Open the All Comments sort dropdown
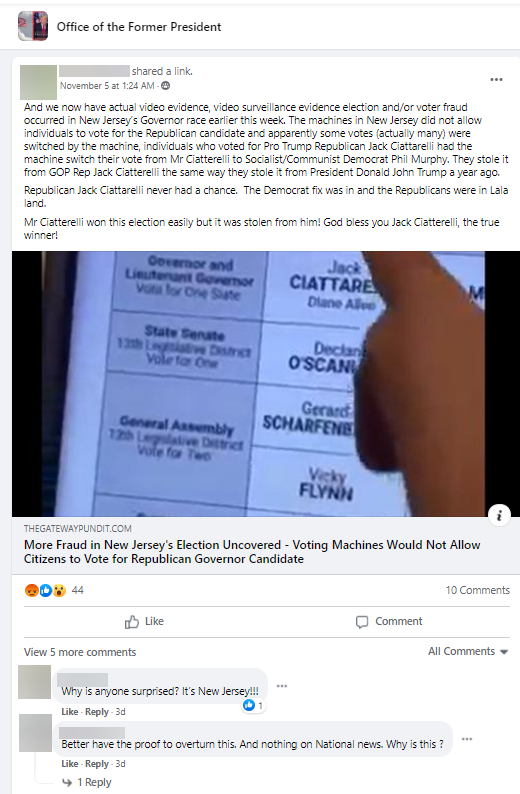This screenshot has height=794, width=520. coord(468,651)
